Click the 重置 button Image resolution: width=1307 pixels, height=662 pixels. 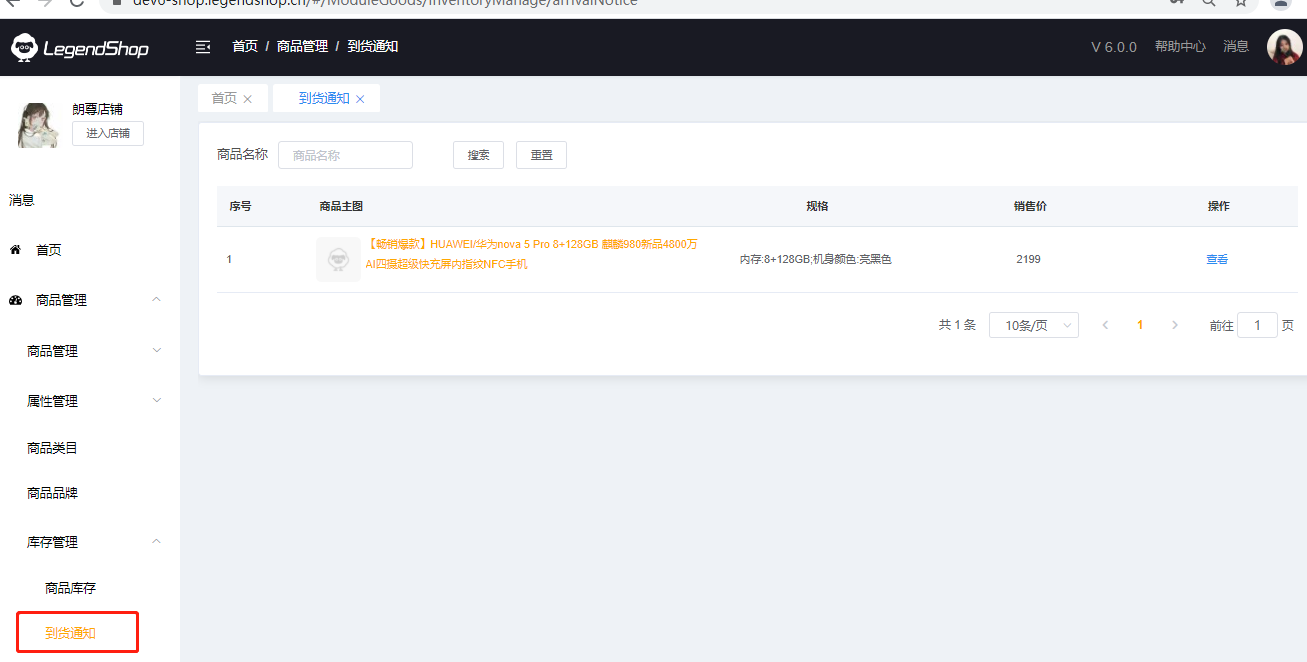pos(541,155)
